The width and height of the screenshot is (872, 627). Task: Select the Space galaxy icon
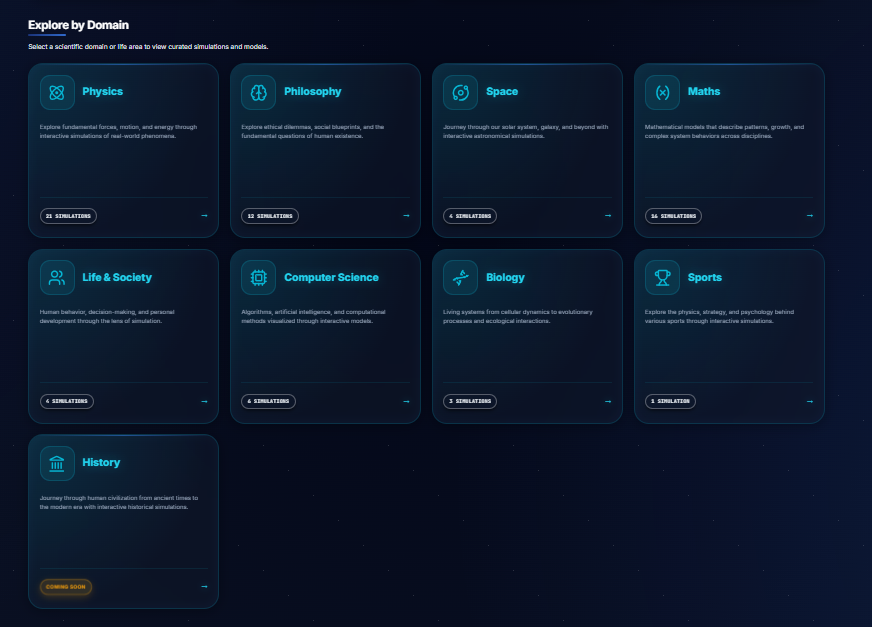(460, 91)
